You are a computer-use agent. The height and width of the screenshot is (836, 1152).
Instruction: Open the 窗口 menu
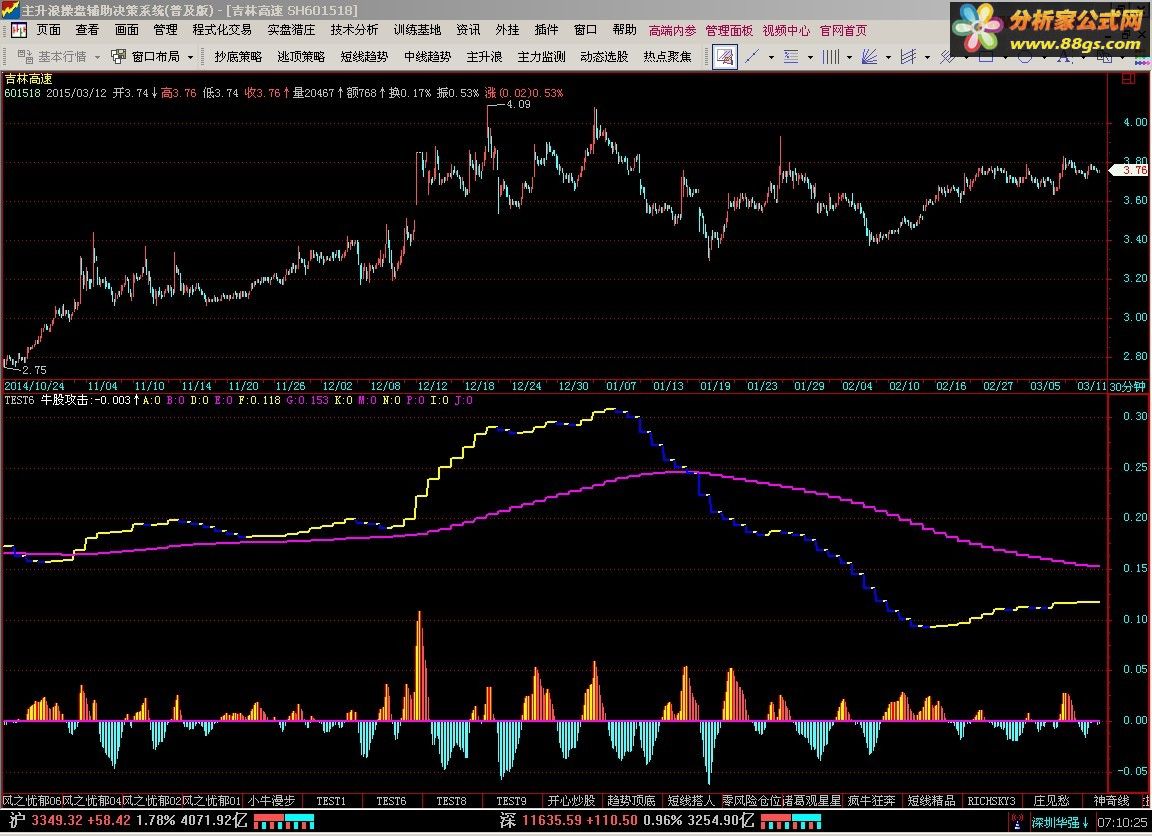coord(586,30)
